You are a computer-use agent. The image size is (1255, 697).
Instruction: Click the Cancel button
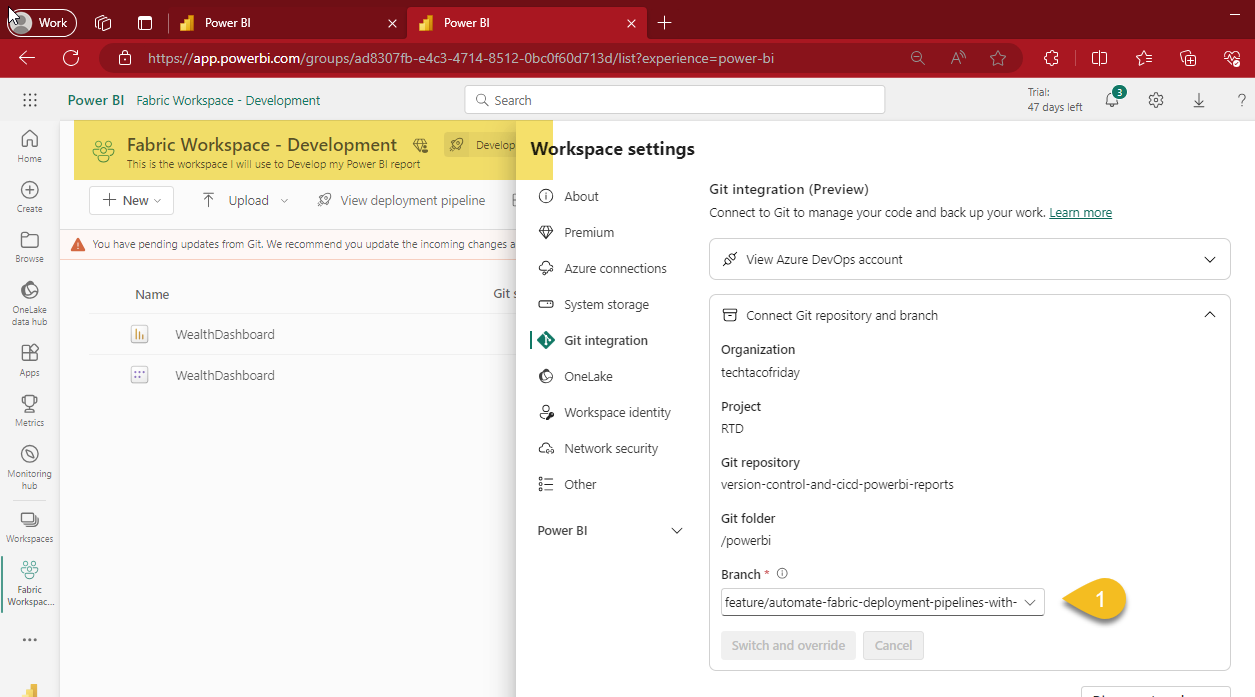click(893, 645)
